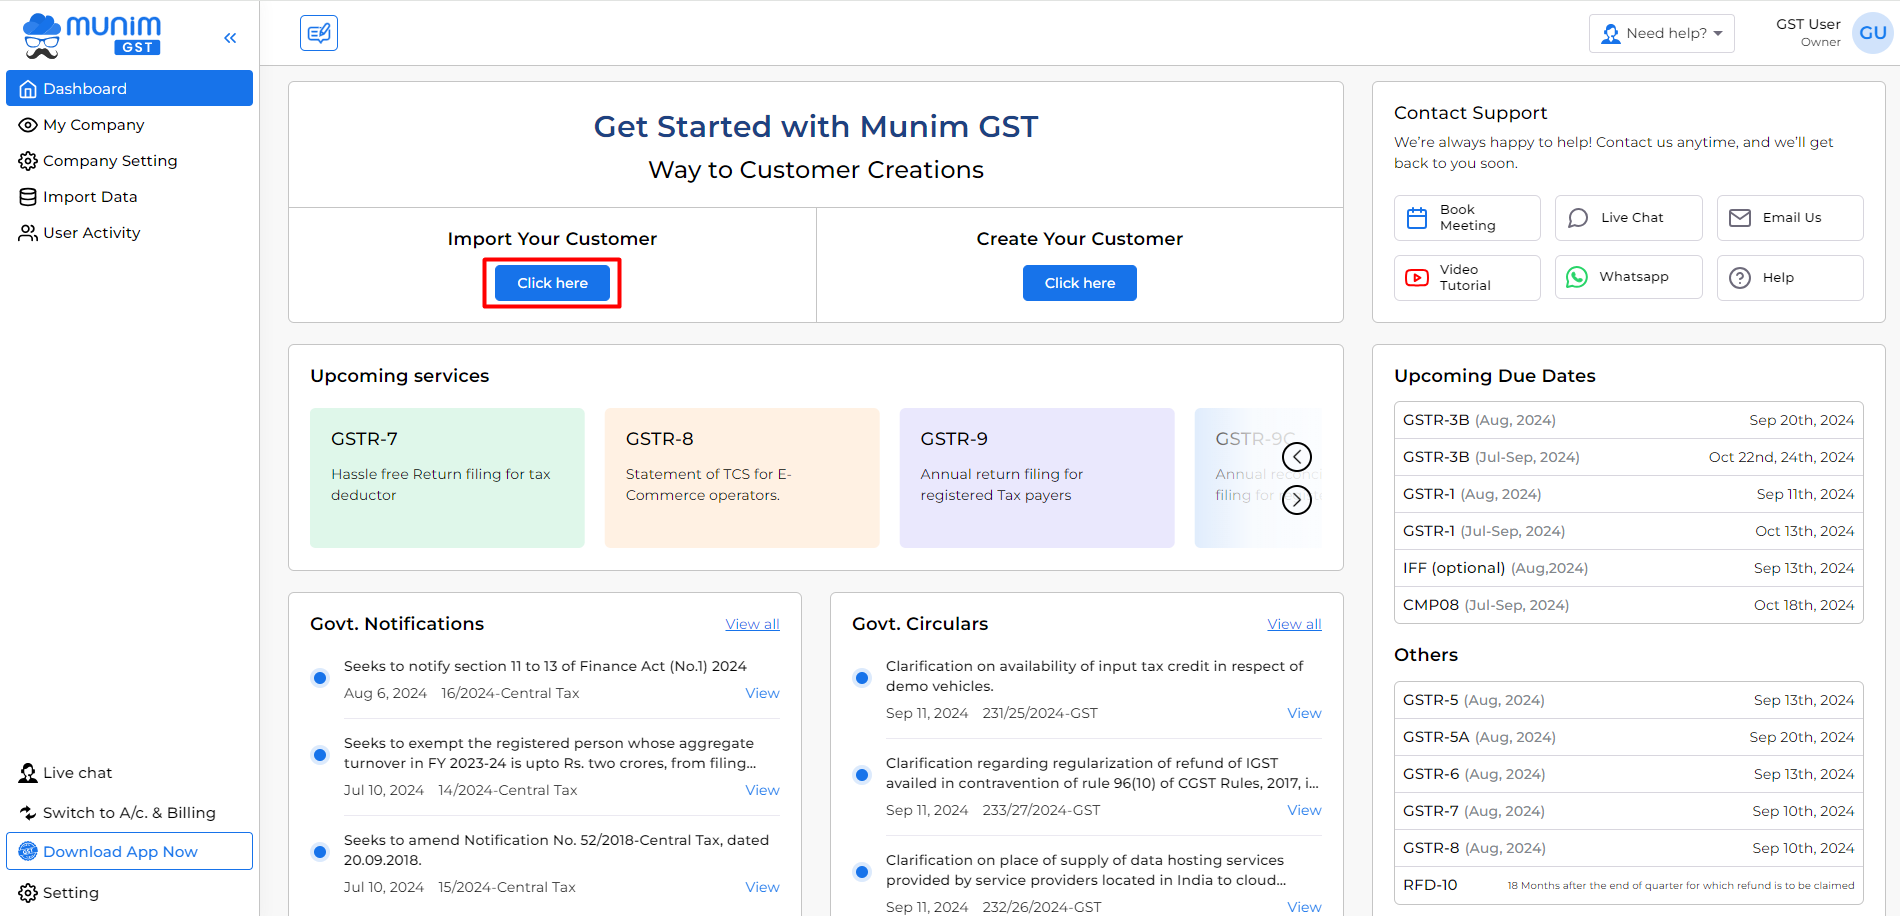Image resolution: width=1900 pixels, height=916 pixels.
Task: Click the Email Us support button
Action: pos(1789,218)
